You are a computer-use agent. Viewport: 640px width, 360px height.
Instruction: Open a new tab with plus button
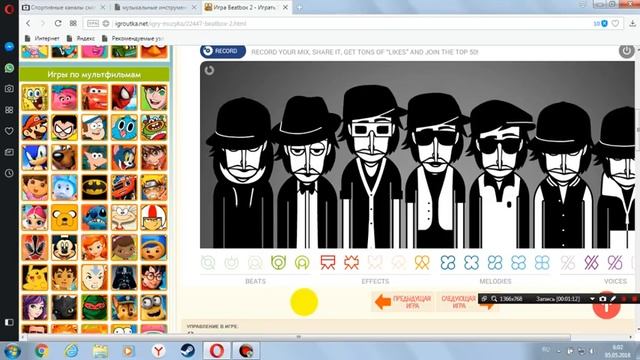coord(300,7)
